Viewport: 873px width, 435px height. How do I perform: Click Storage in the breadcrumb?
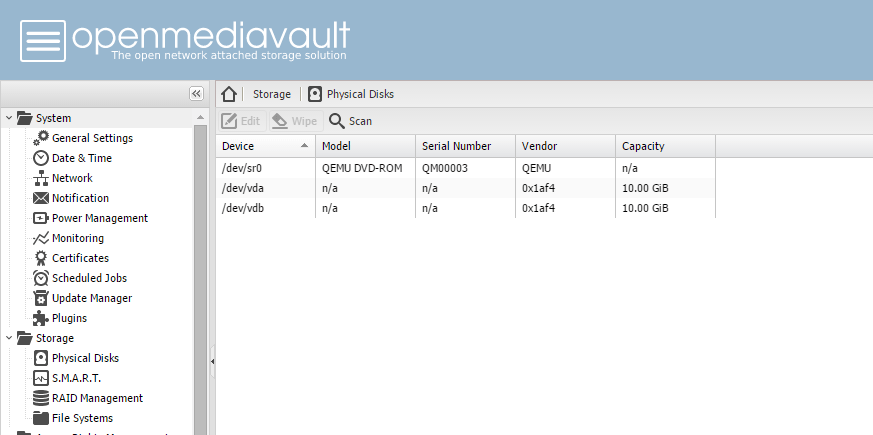pyautogui.click(x=272, y=94)
